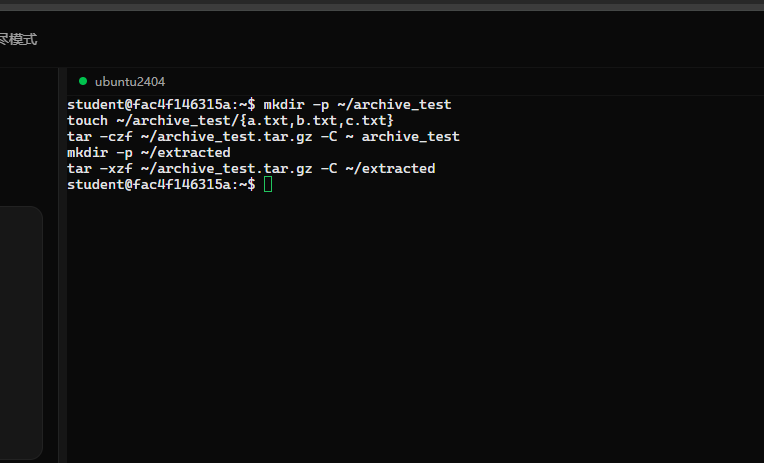Image resolution: width=764 pixels, height=463 pixels.
Task: Click the first student@fac4f146315a prompt text
Action: pyautogui.click(x=161, y=104)
